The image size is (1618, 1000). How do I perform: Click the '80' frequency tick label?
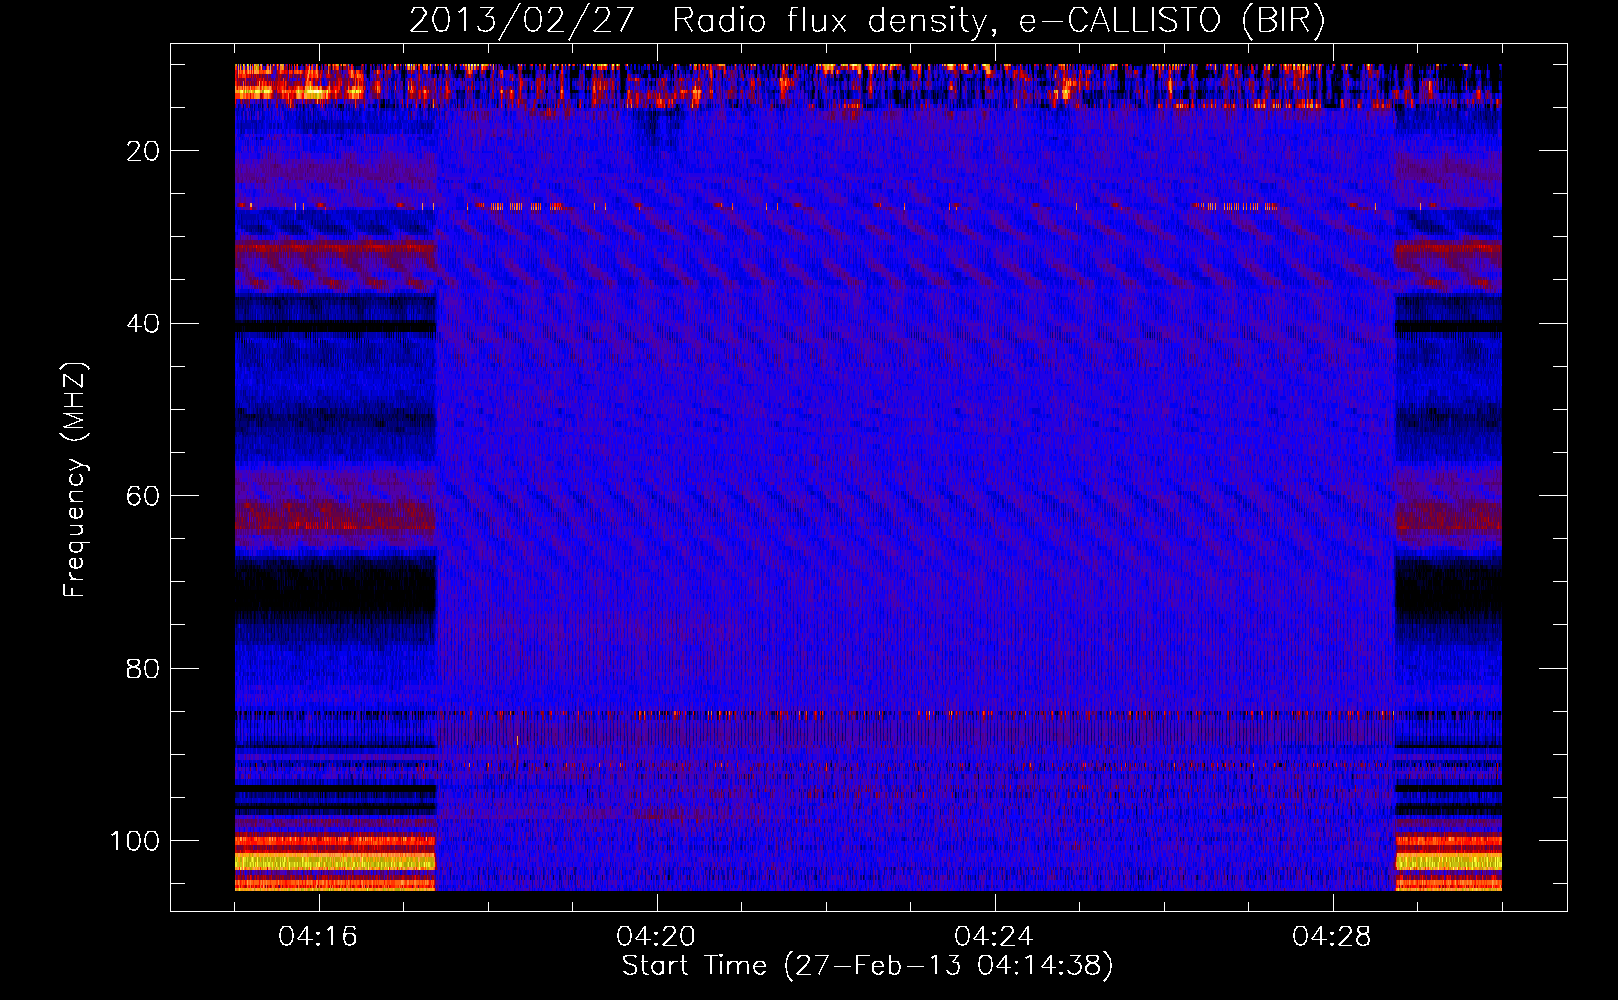coord(143,668)
